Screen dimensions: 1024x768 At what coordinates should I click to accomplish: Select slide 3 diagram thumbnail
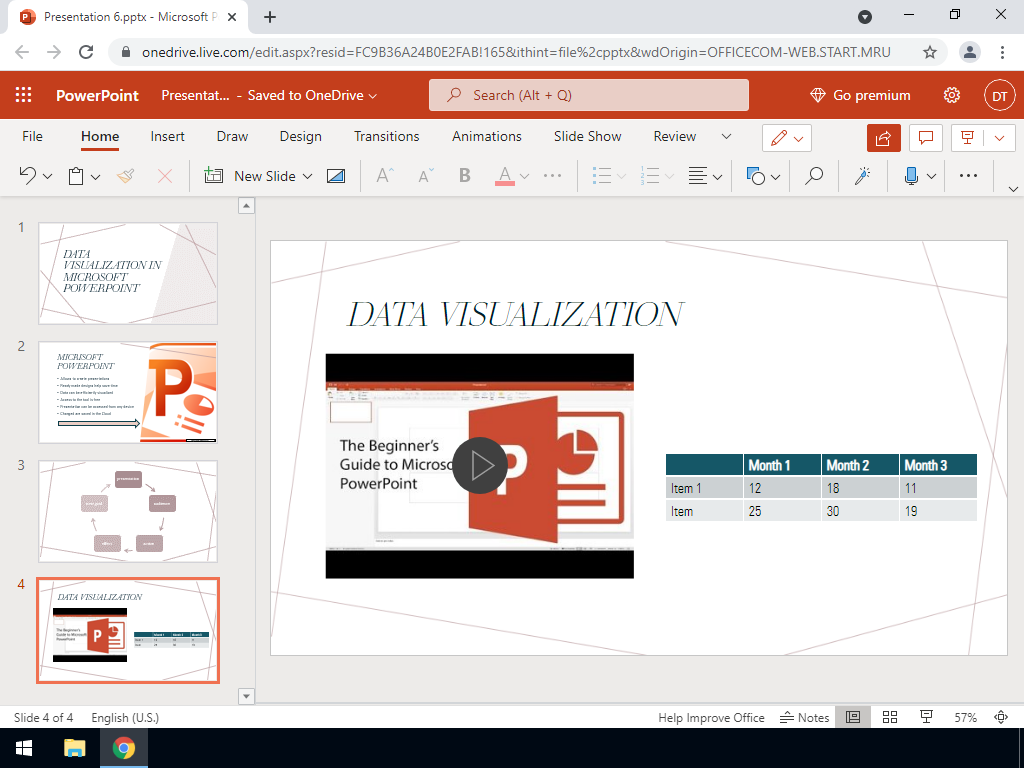[x=128, y=511]
